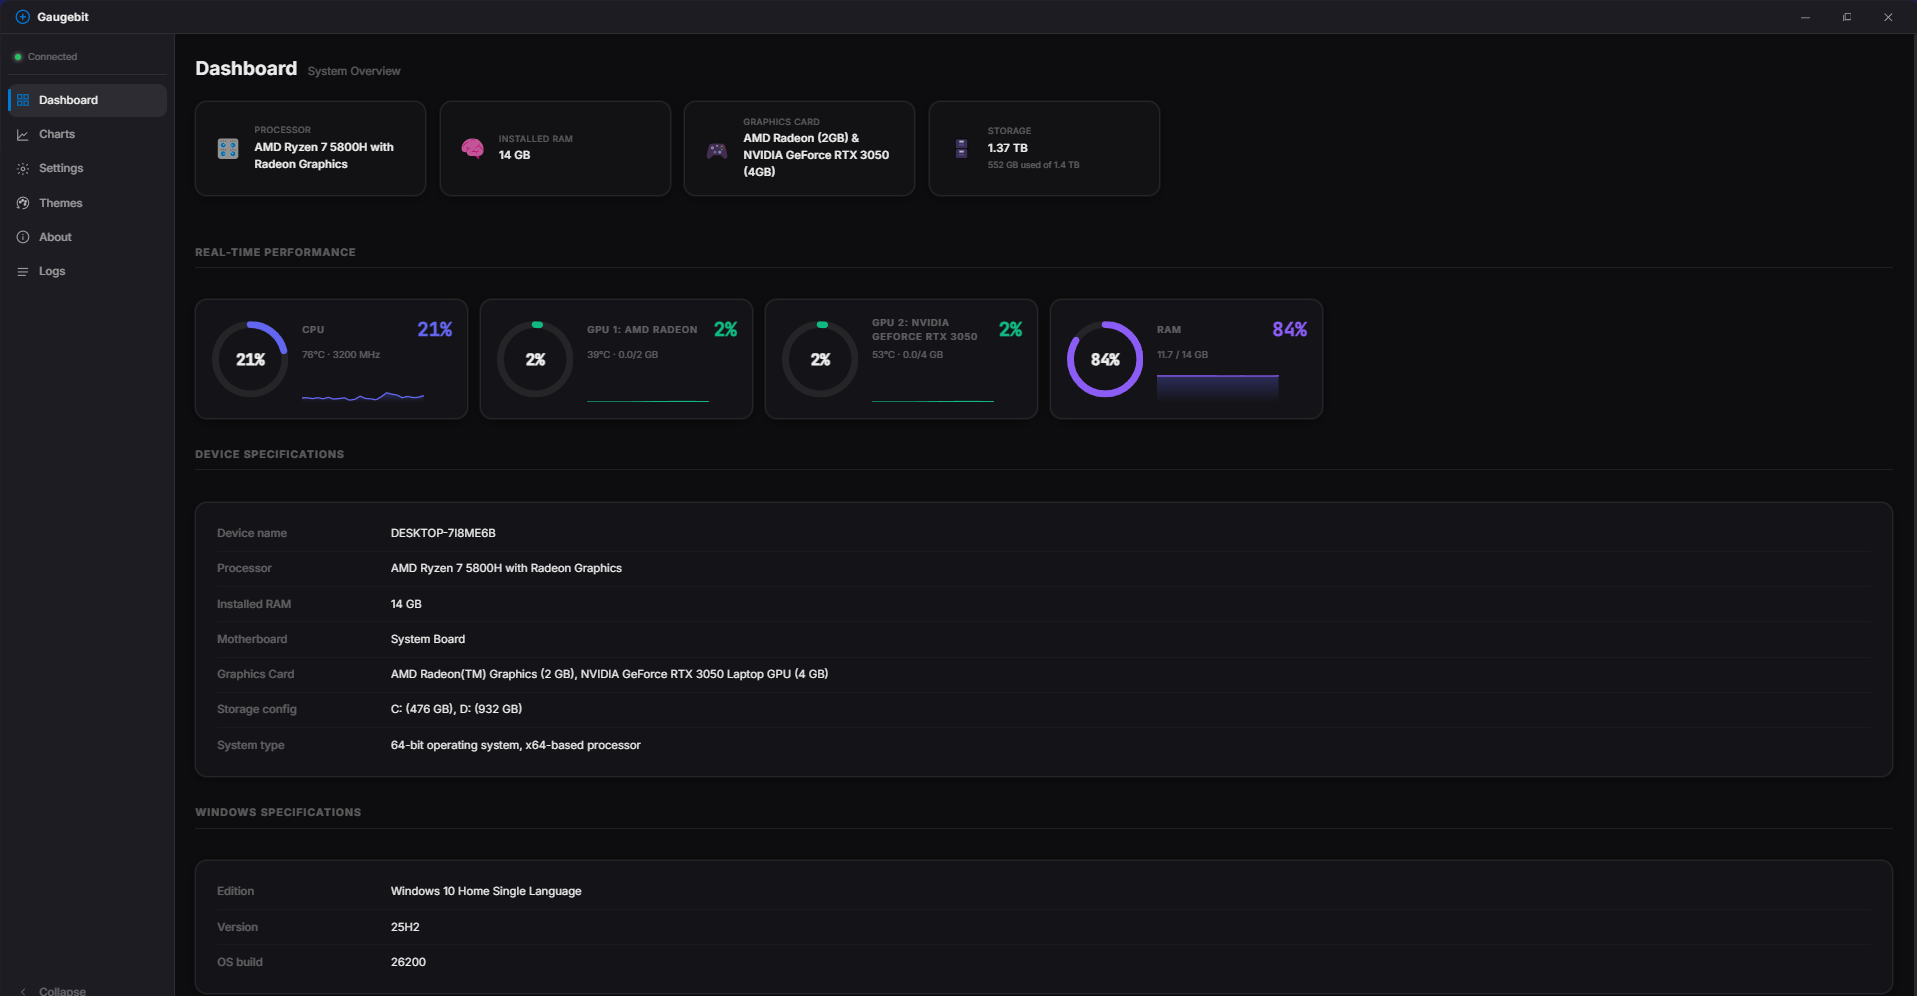
Task: Click device name 'DESKTOP-7I8ME6B'
Action: pyautogui.click(x=443, y=533)
